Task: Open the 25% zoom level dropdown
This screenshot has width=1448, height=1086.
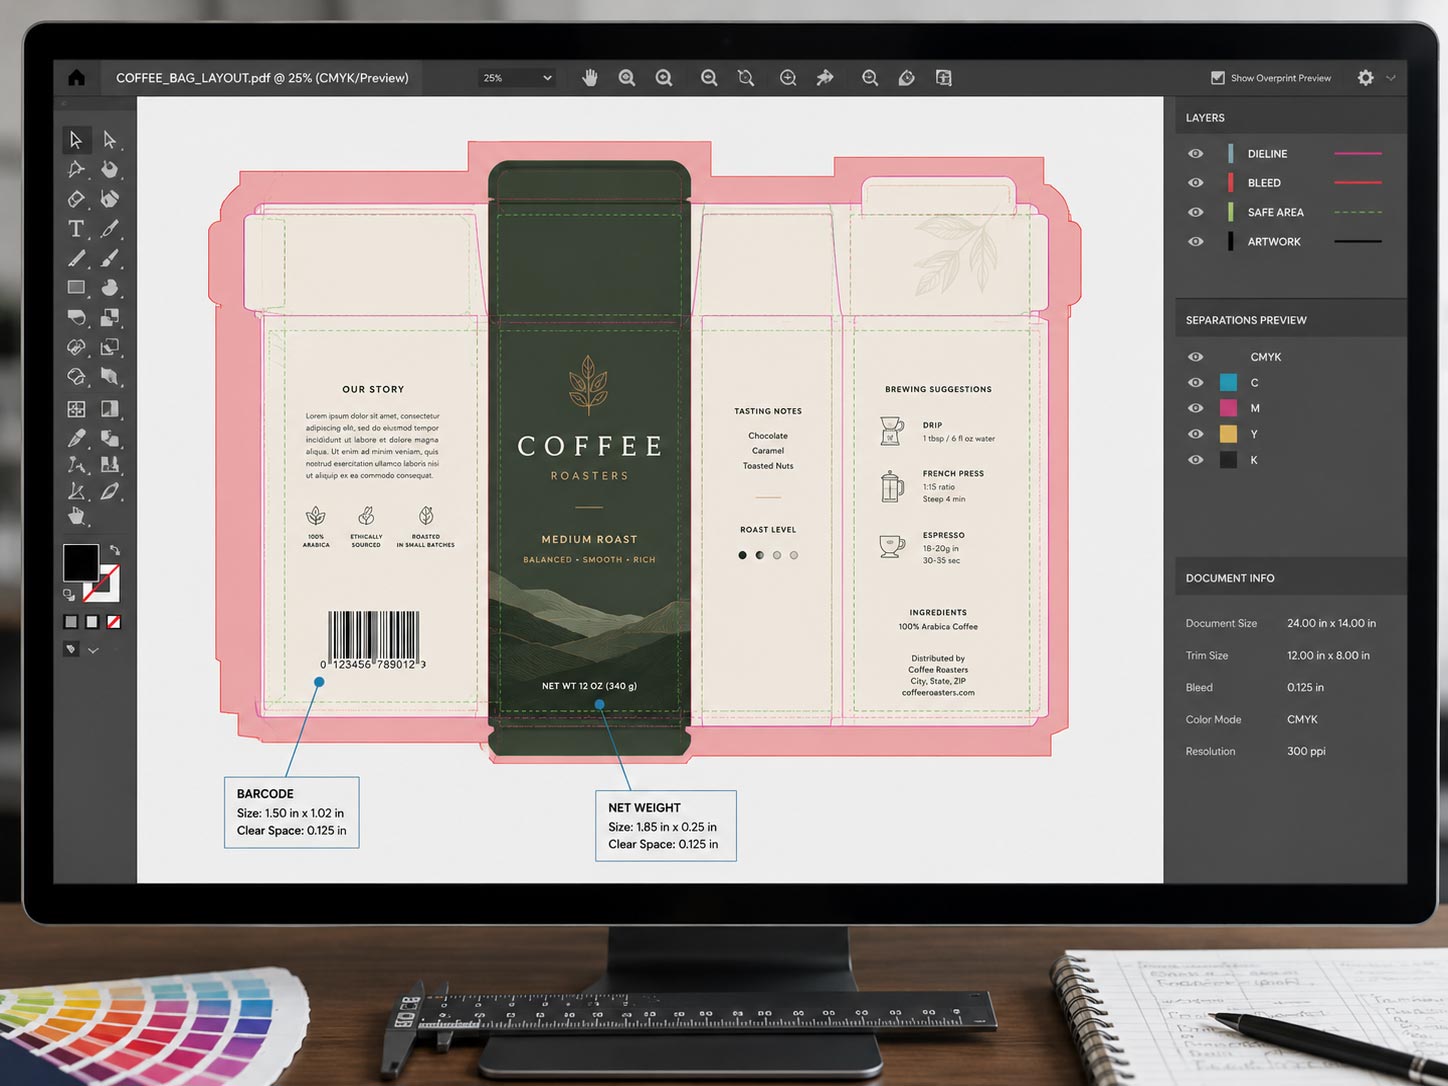Action: 517,77
